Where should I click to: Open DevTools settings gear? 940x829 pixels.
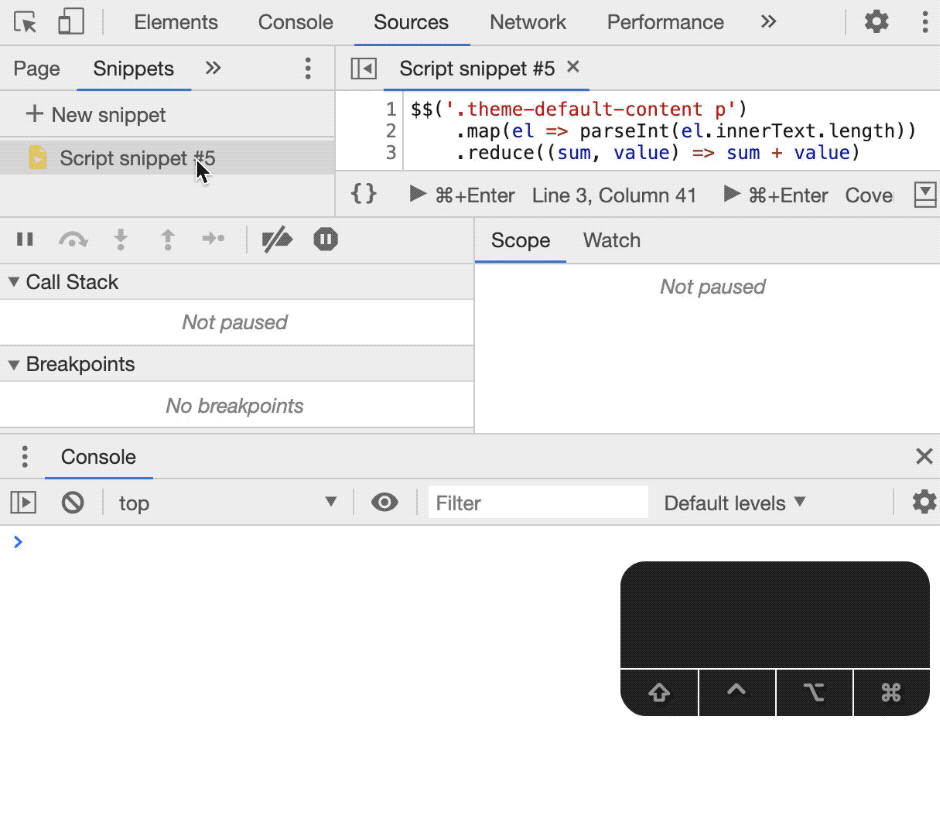(x=876, y=22)
